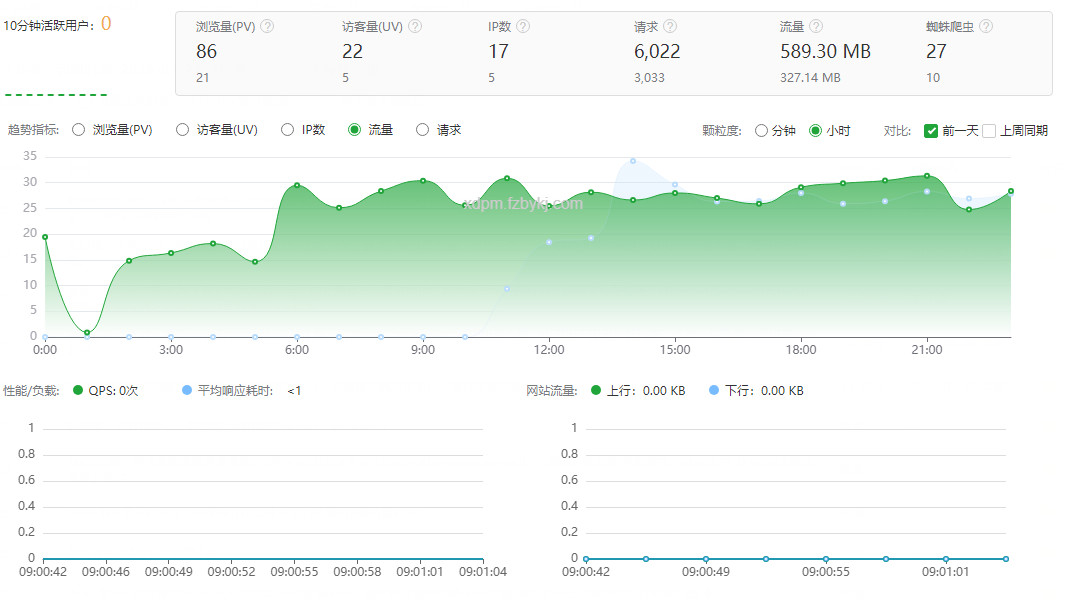Click help icon beside IP数

(523, 27)
